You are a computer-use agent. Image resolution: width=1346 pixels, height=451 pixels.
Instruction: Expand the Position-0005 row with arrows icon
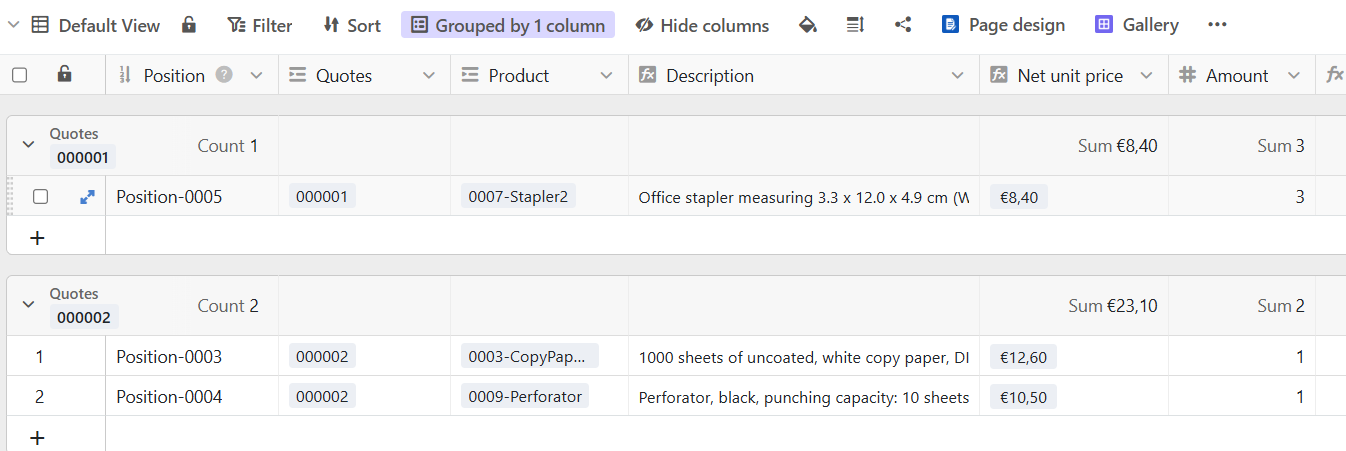point(87,197)
